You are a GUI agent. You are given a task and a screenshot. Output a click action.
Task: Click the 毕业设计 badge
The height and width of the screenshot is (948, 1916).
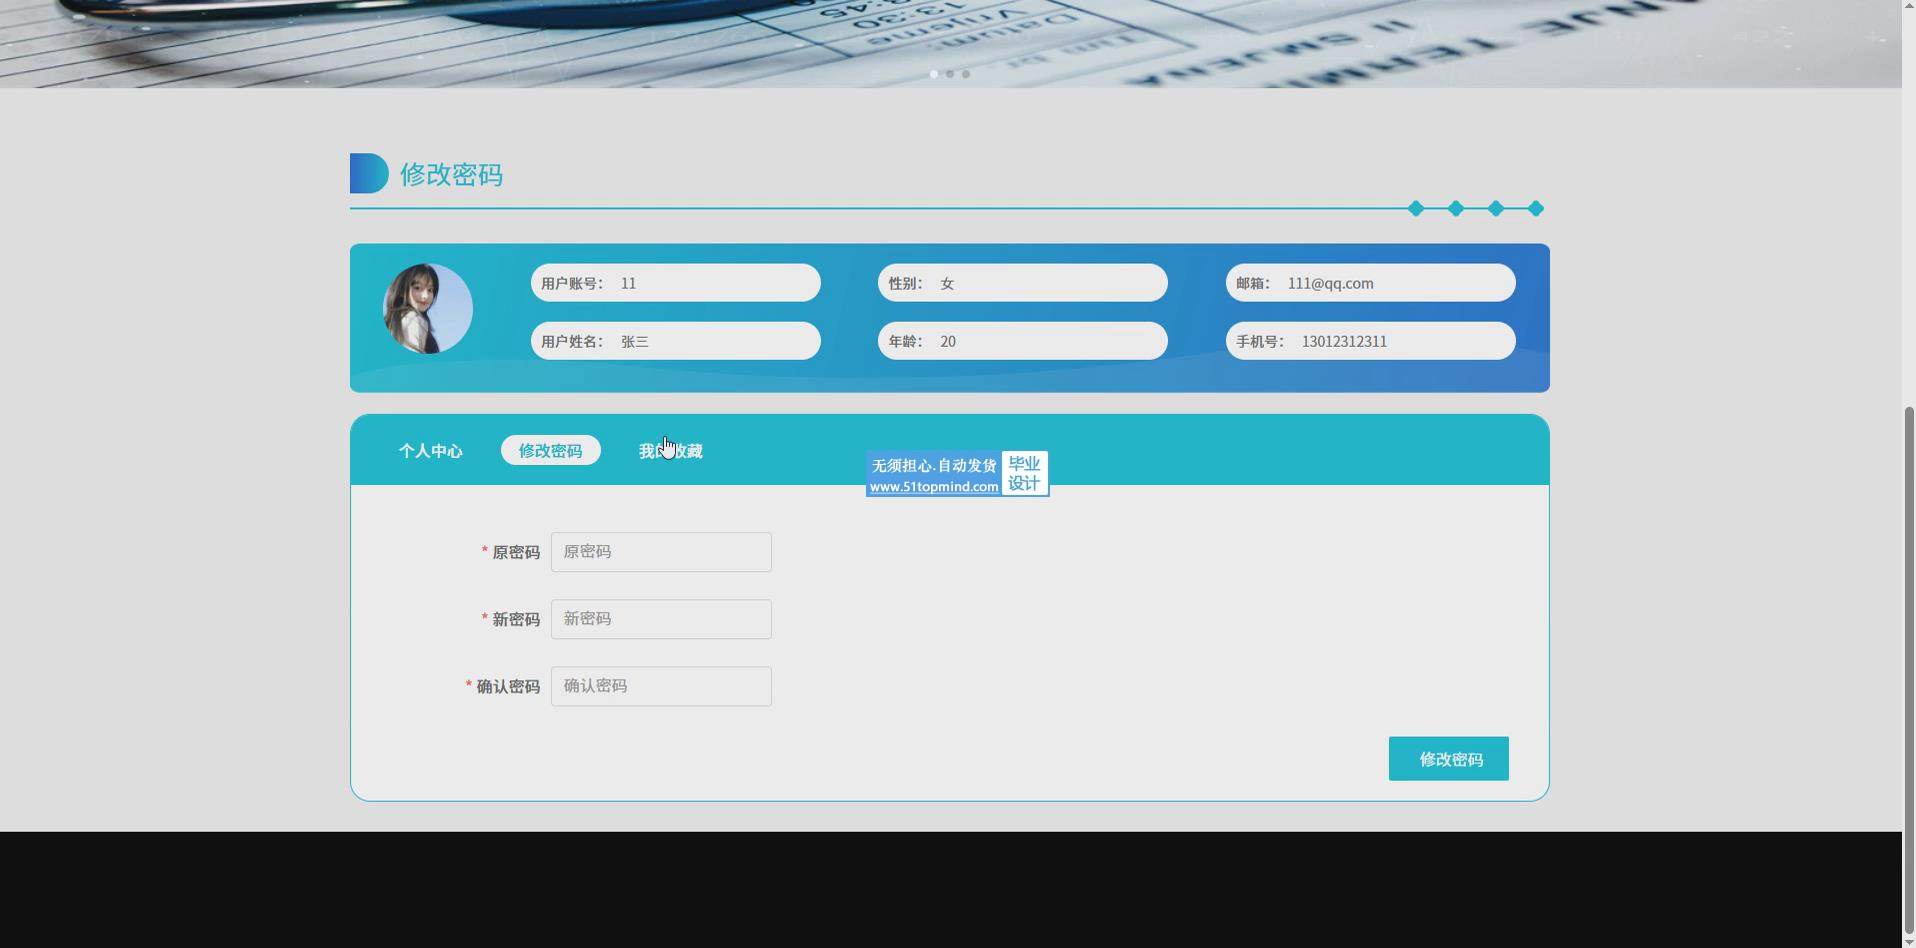(1024, 473)
